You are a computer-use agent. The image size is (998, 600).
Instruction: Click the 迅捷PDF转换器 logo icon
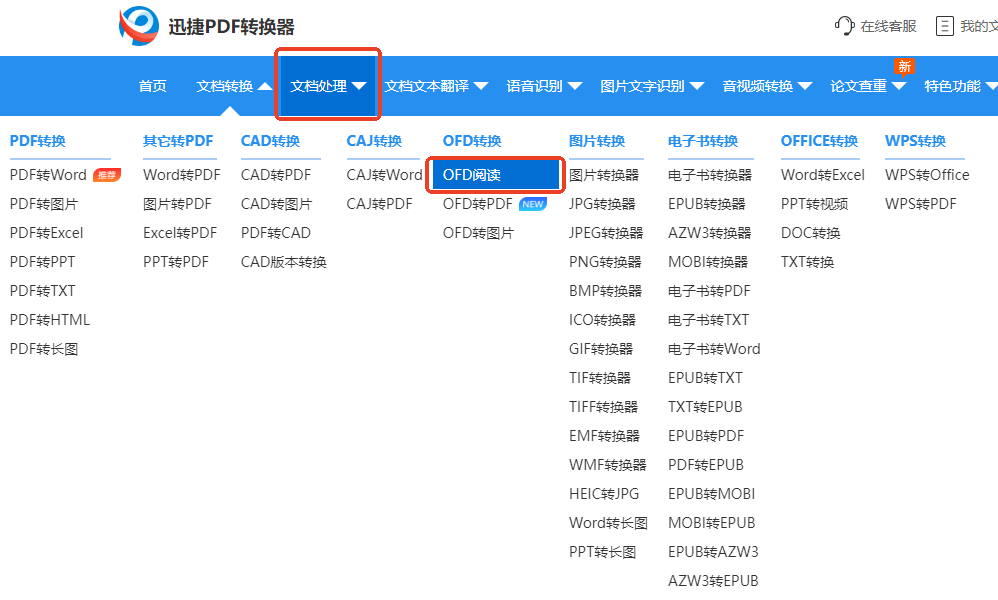pyautogui.click(x=138, y=26)
